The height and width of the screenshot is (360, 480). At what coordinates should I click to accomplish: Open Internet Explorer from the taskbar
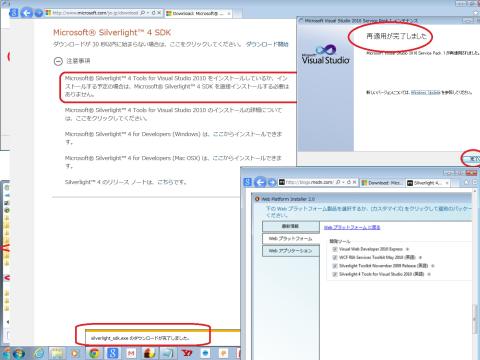click(39, 353)
